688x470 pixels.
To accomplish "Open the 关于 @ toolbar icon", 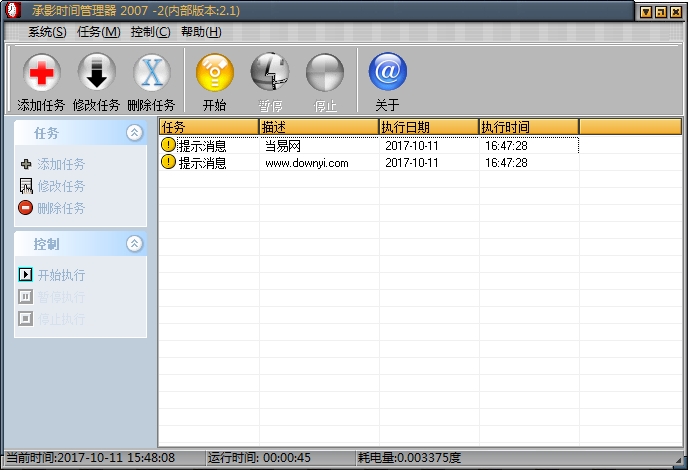I will point(387,73).
